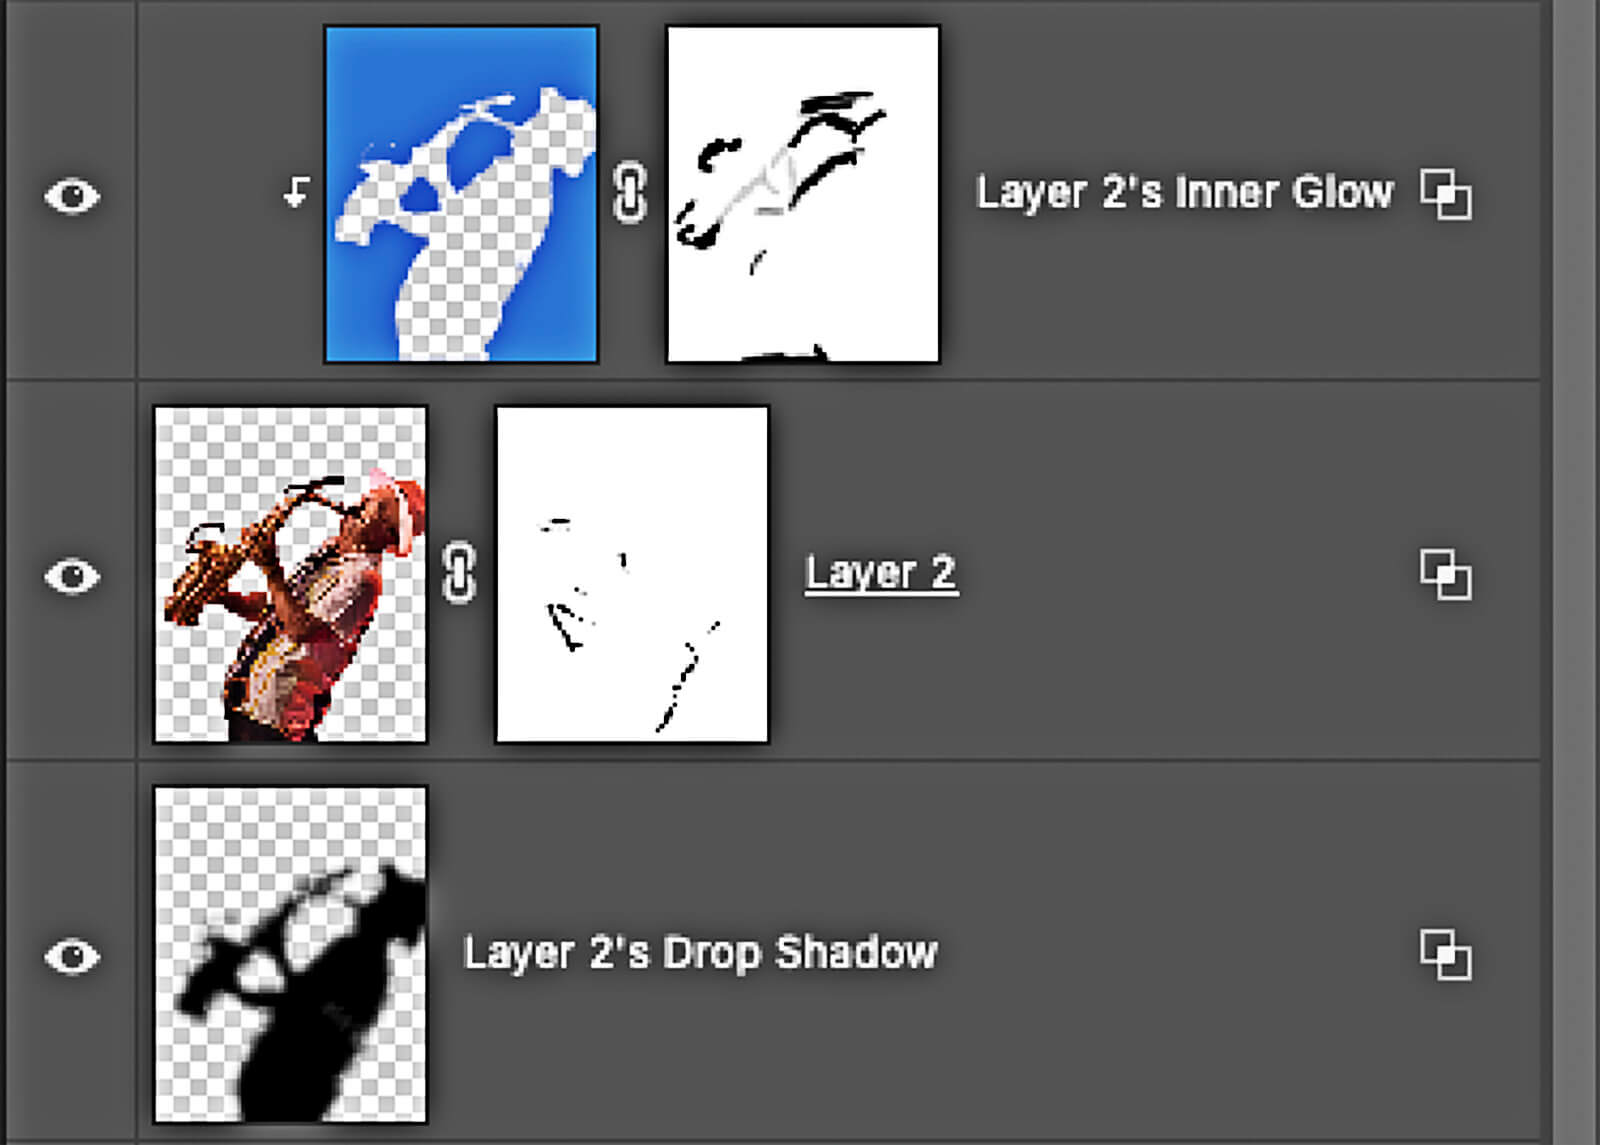Click the Layer 2's Inner Glow layer name
This screenshot has height=1145, width=1600.
(x=1184, y=192)
